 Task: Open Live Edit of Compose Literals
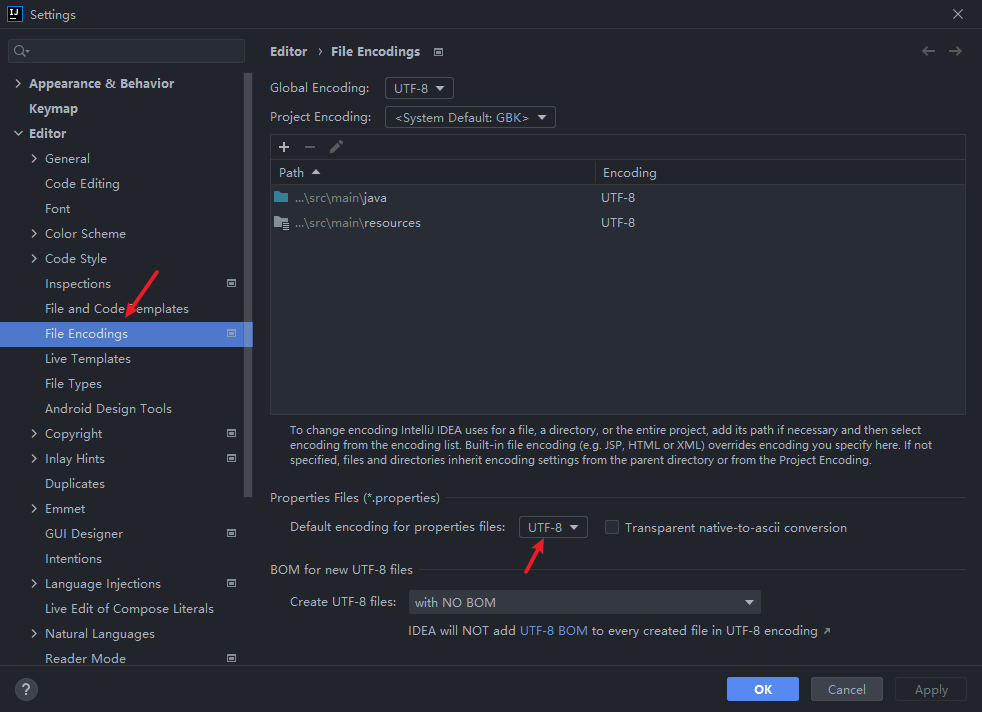[129, 609]
